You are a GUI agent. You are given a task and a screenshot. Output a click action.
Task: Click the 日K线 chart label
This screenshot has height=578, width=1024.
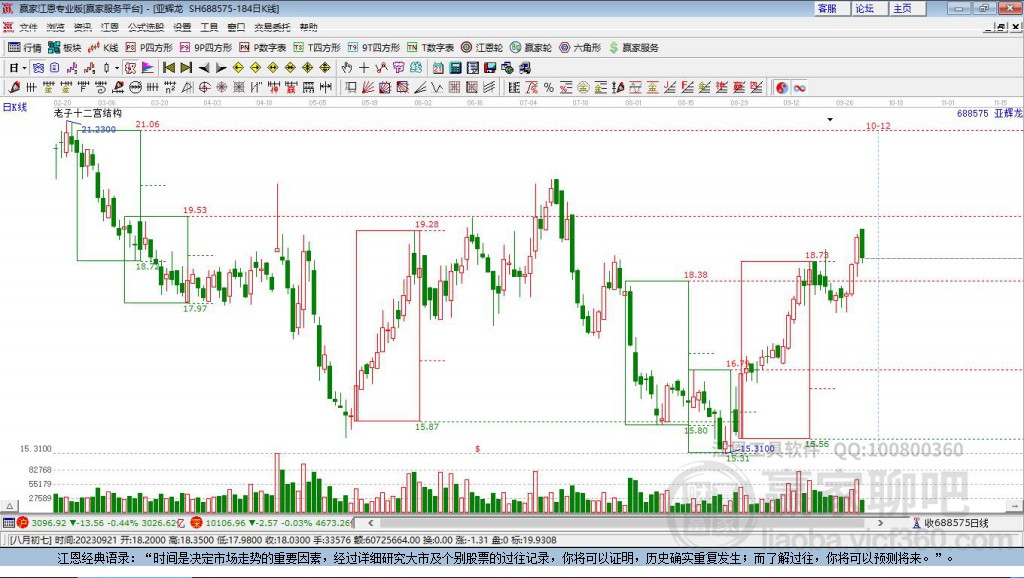tap(15, 107)
